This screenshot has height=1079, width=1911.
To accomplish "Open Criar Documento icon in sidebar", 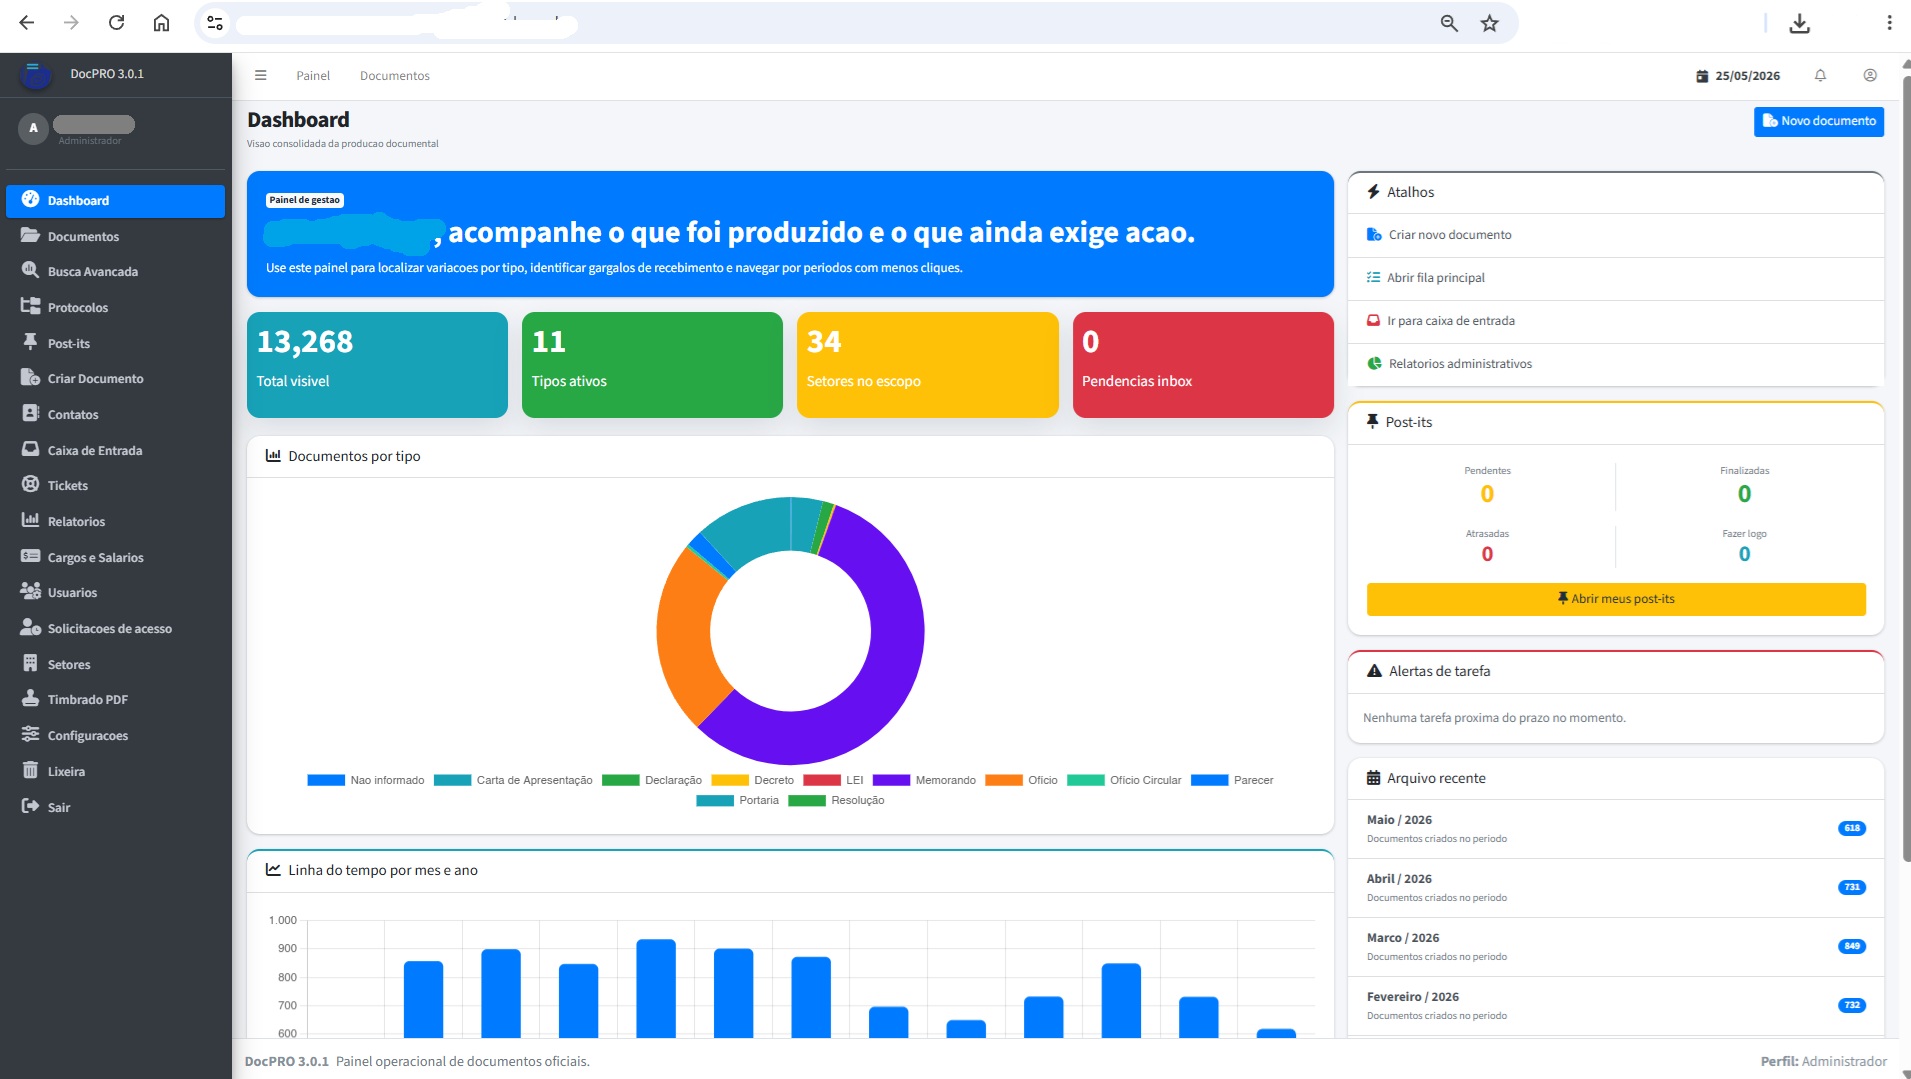I will 30,377.
